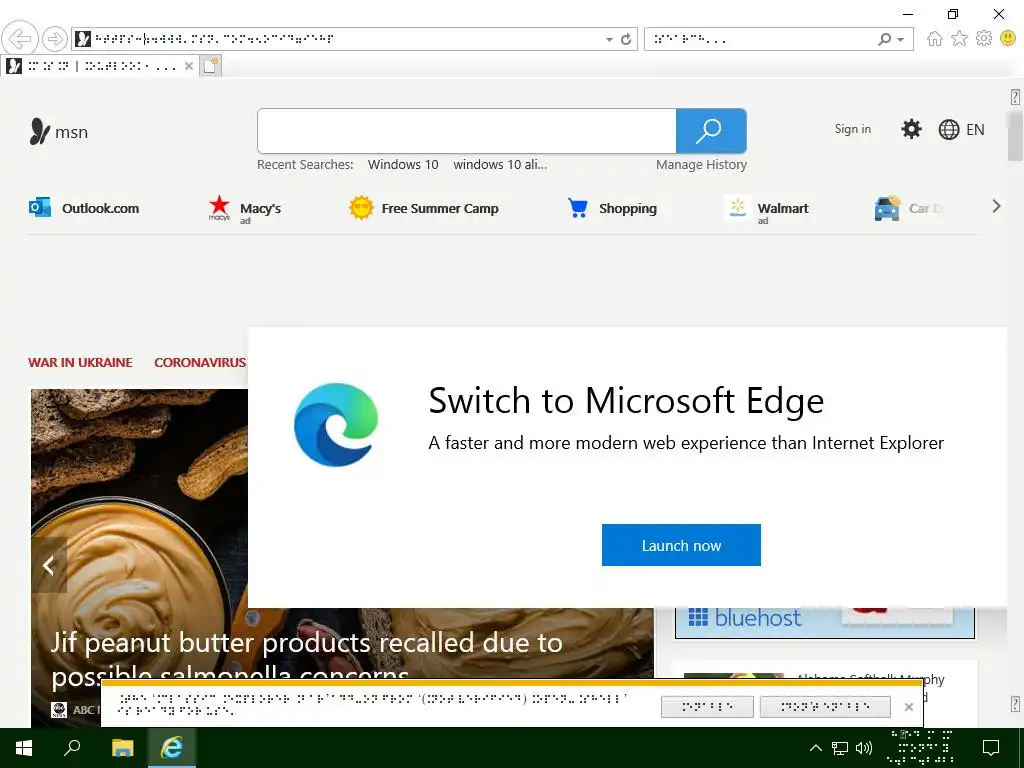Open the partially hidden Car shortcut
This screenshot has width=1024, height=768.
coord(908,208)
